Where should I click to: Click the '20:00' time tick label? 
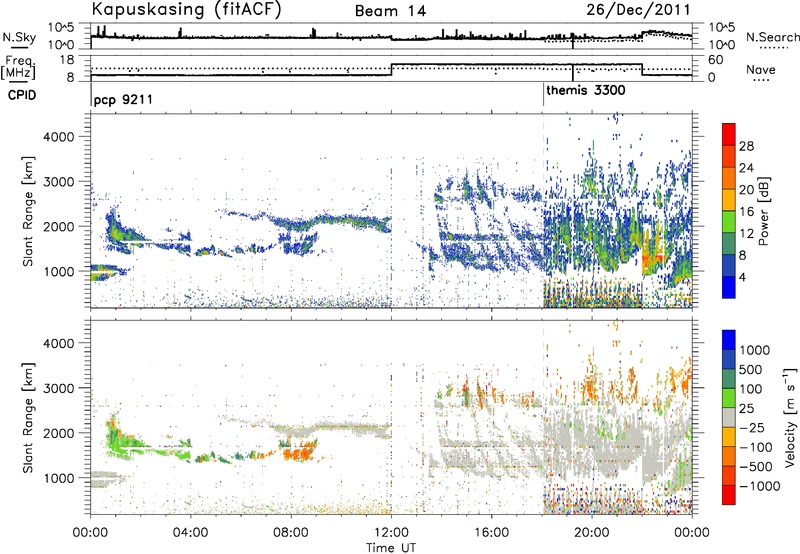592,533
